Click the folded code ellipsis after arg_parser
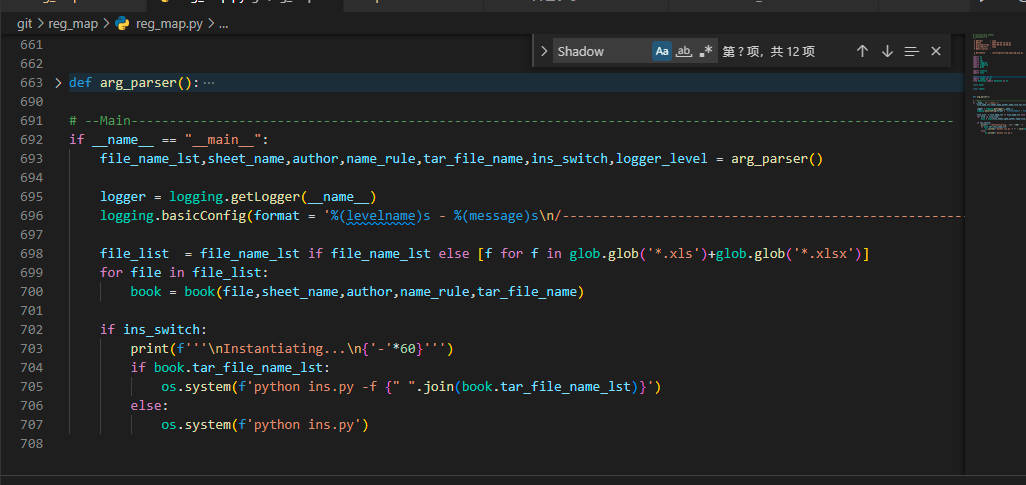Screen dimensions: 1026x485 pos(209,83)
